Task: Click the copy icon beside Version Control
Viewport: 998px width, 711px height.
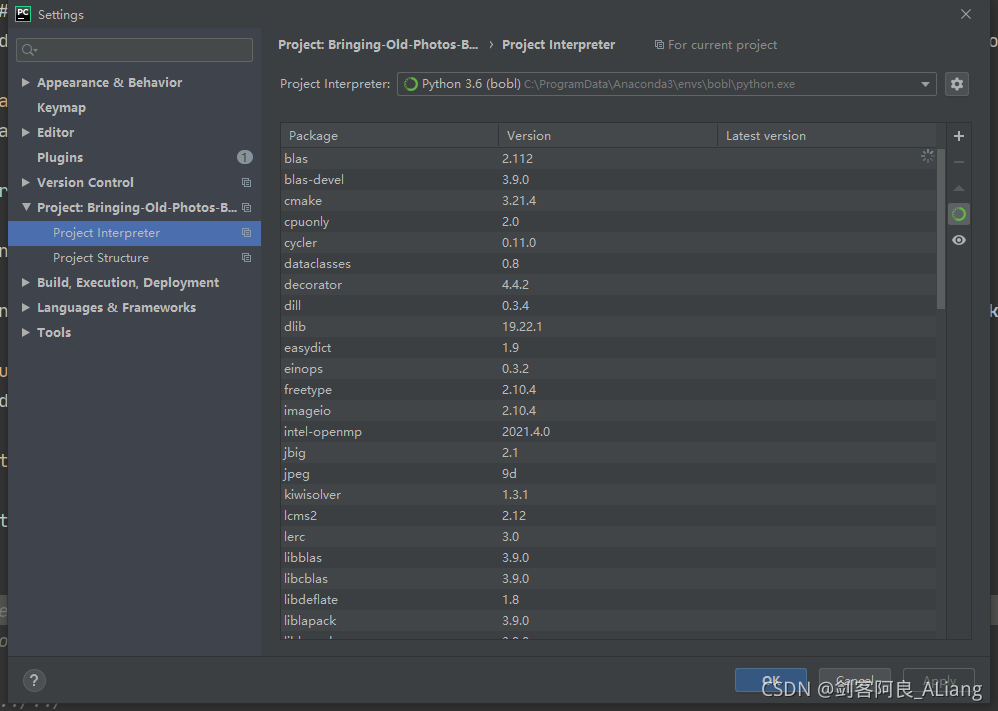Action: coord(246,183)
